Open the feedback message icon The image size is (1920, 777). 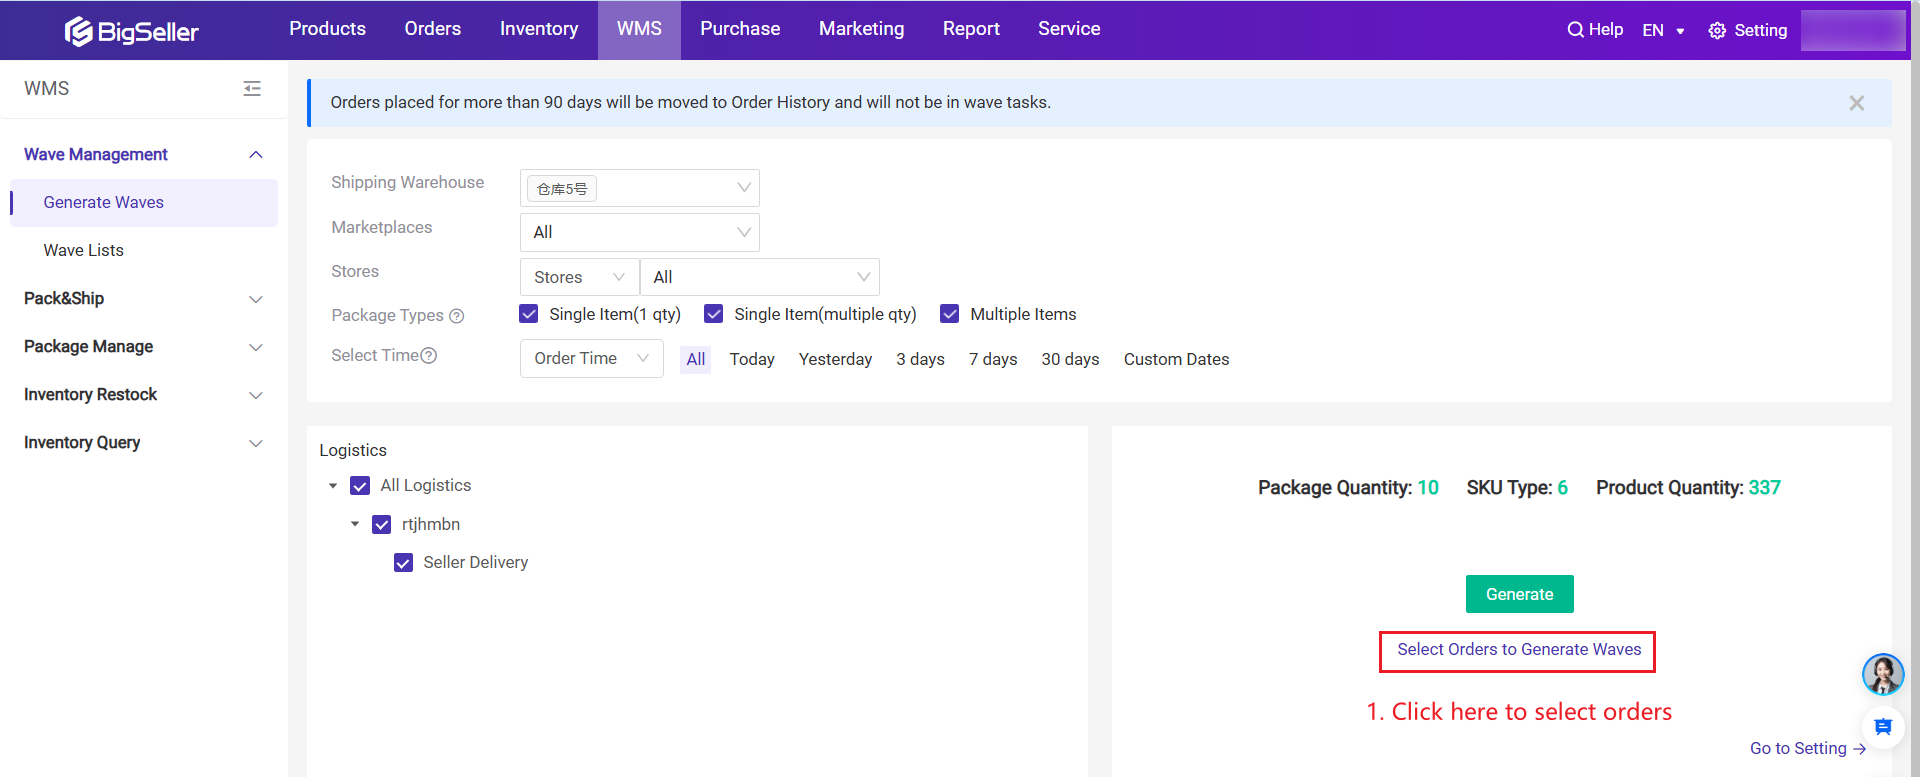[1883, 727]
